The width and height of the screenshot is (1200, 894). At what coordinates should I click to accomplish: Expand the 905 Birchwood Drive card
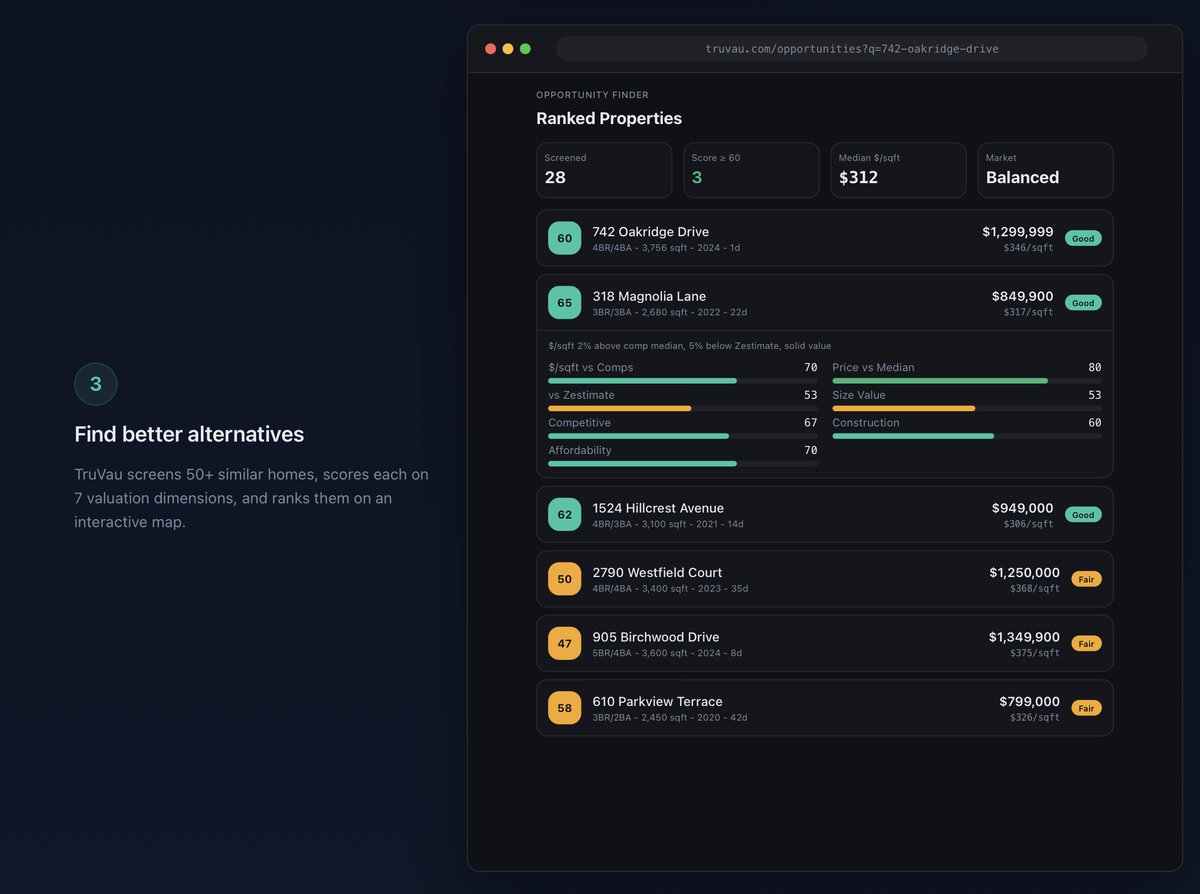(x=825, y=644)
